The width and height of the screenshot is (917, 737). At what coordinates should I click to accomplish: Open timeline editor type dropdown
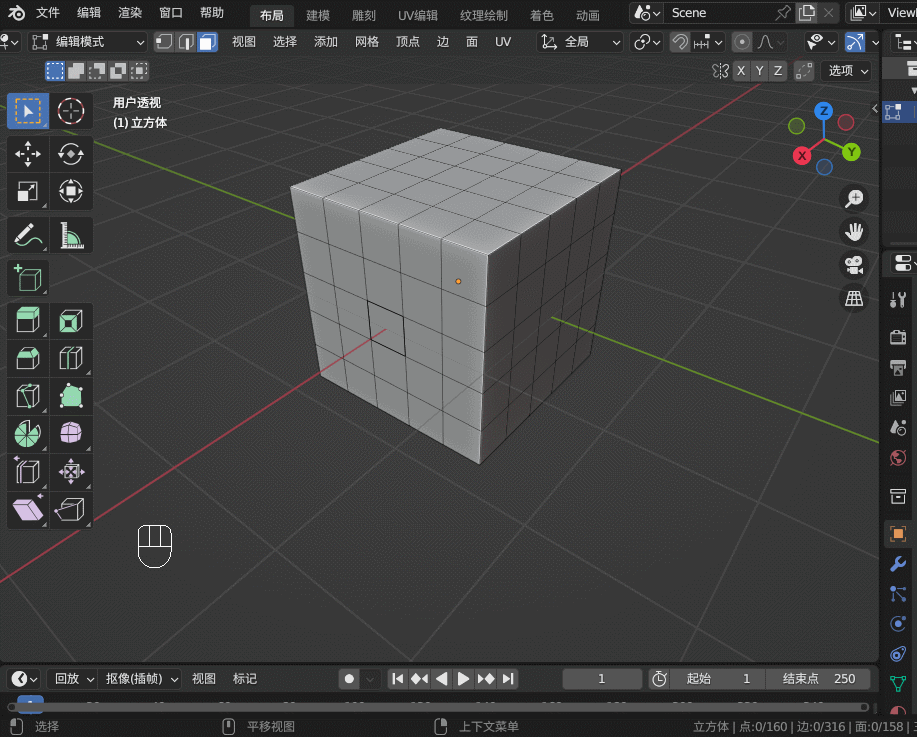[23, 679]
